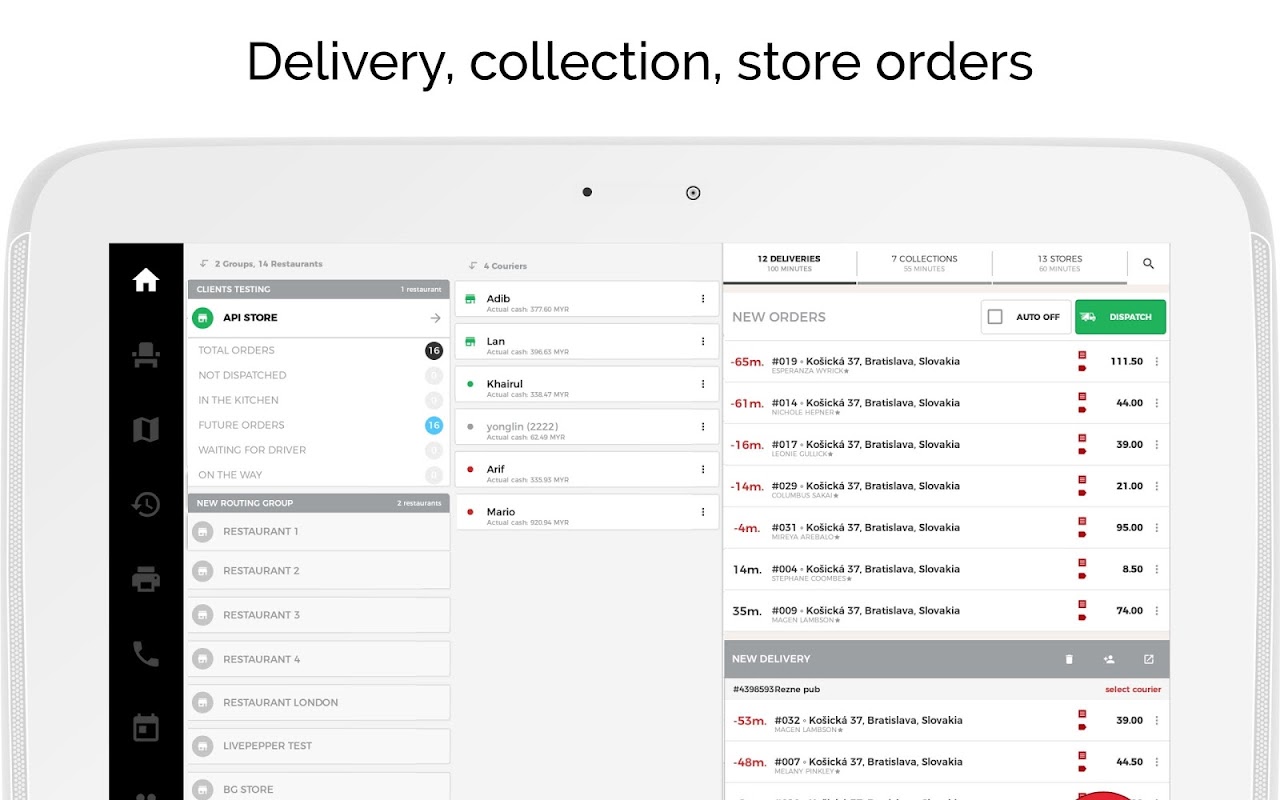Open the options menu for courier Lan
Image resolution: width=1280 pixels, height=800 pixels.
703,341
